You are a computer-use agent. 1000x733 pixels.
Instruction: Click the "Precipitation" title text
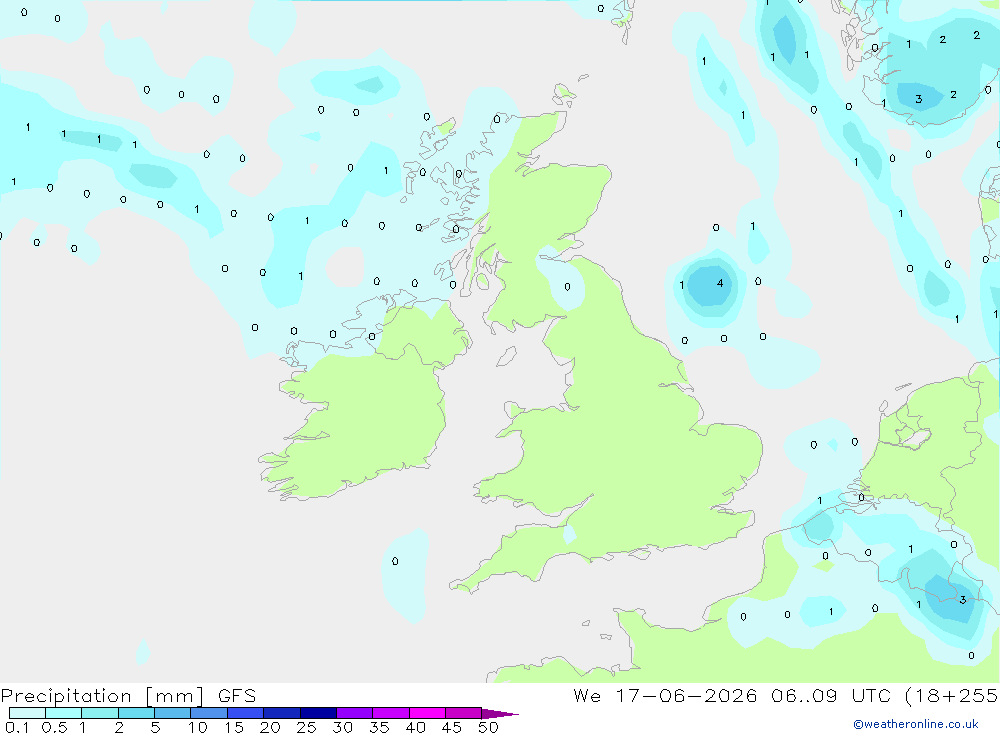point(66,696)
